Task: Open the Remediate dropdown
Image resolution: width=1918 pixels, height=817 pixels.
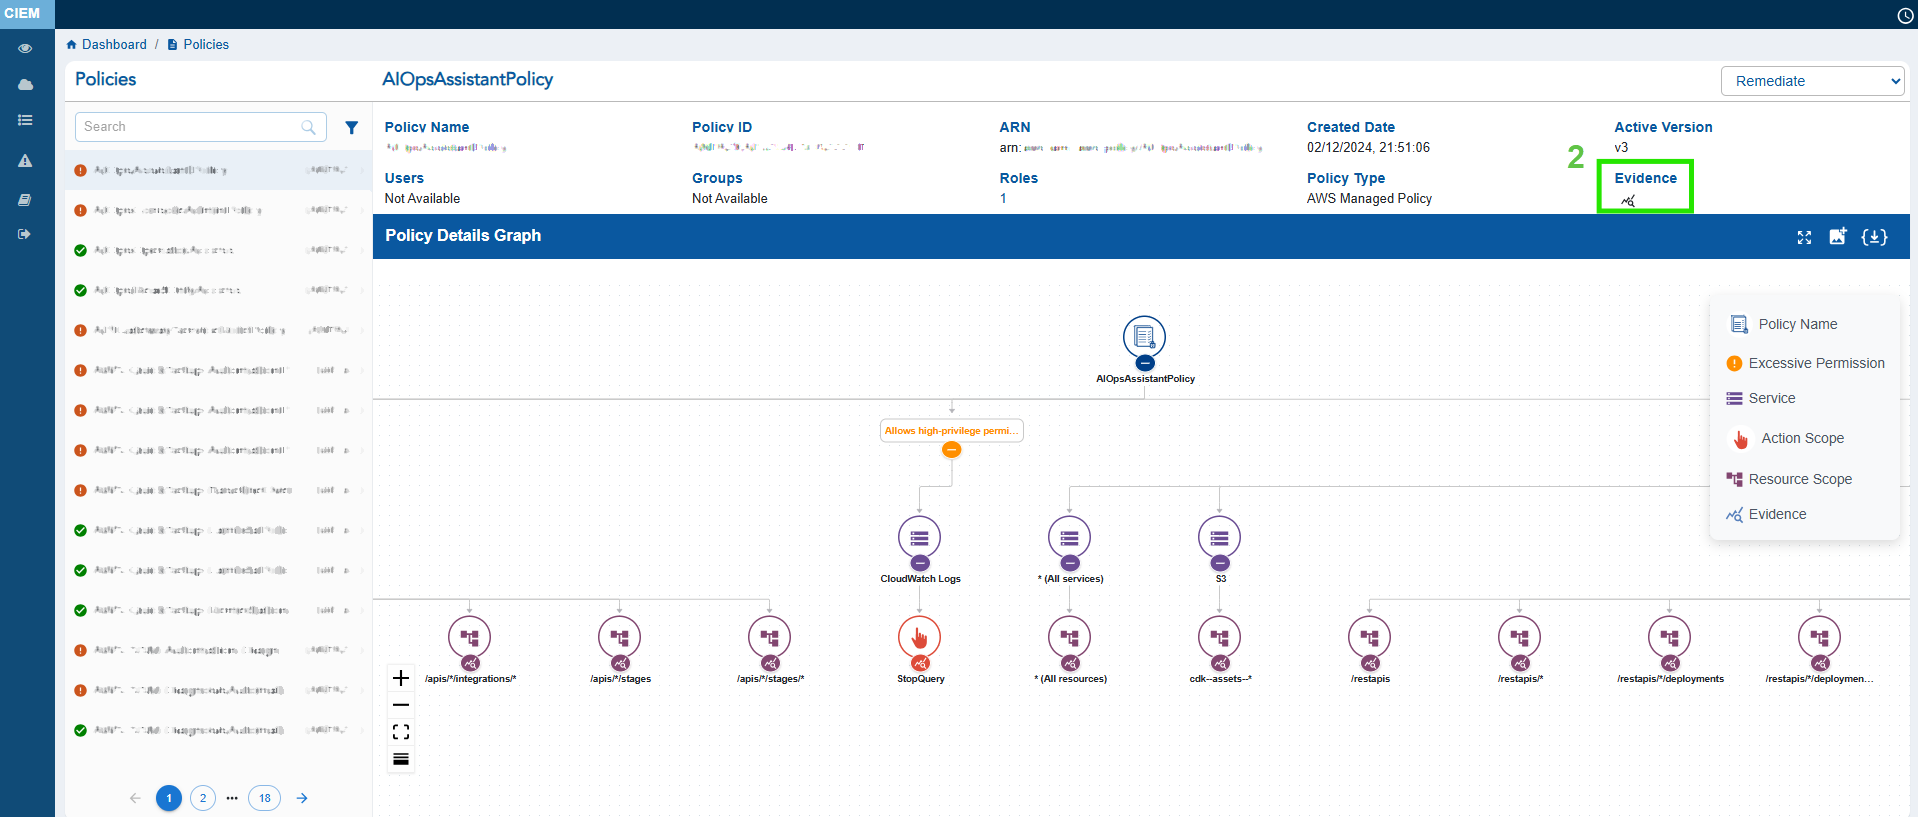Action: point(1812,81)
